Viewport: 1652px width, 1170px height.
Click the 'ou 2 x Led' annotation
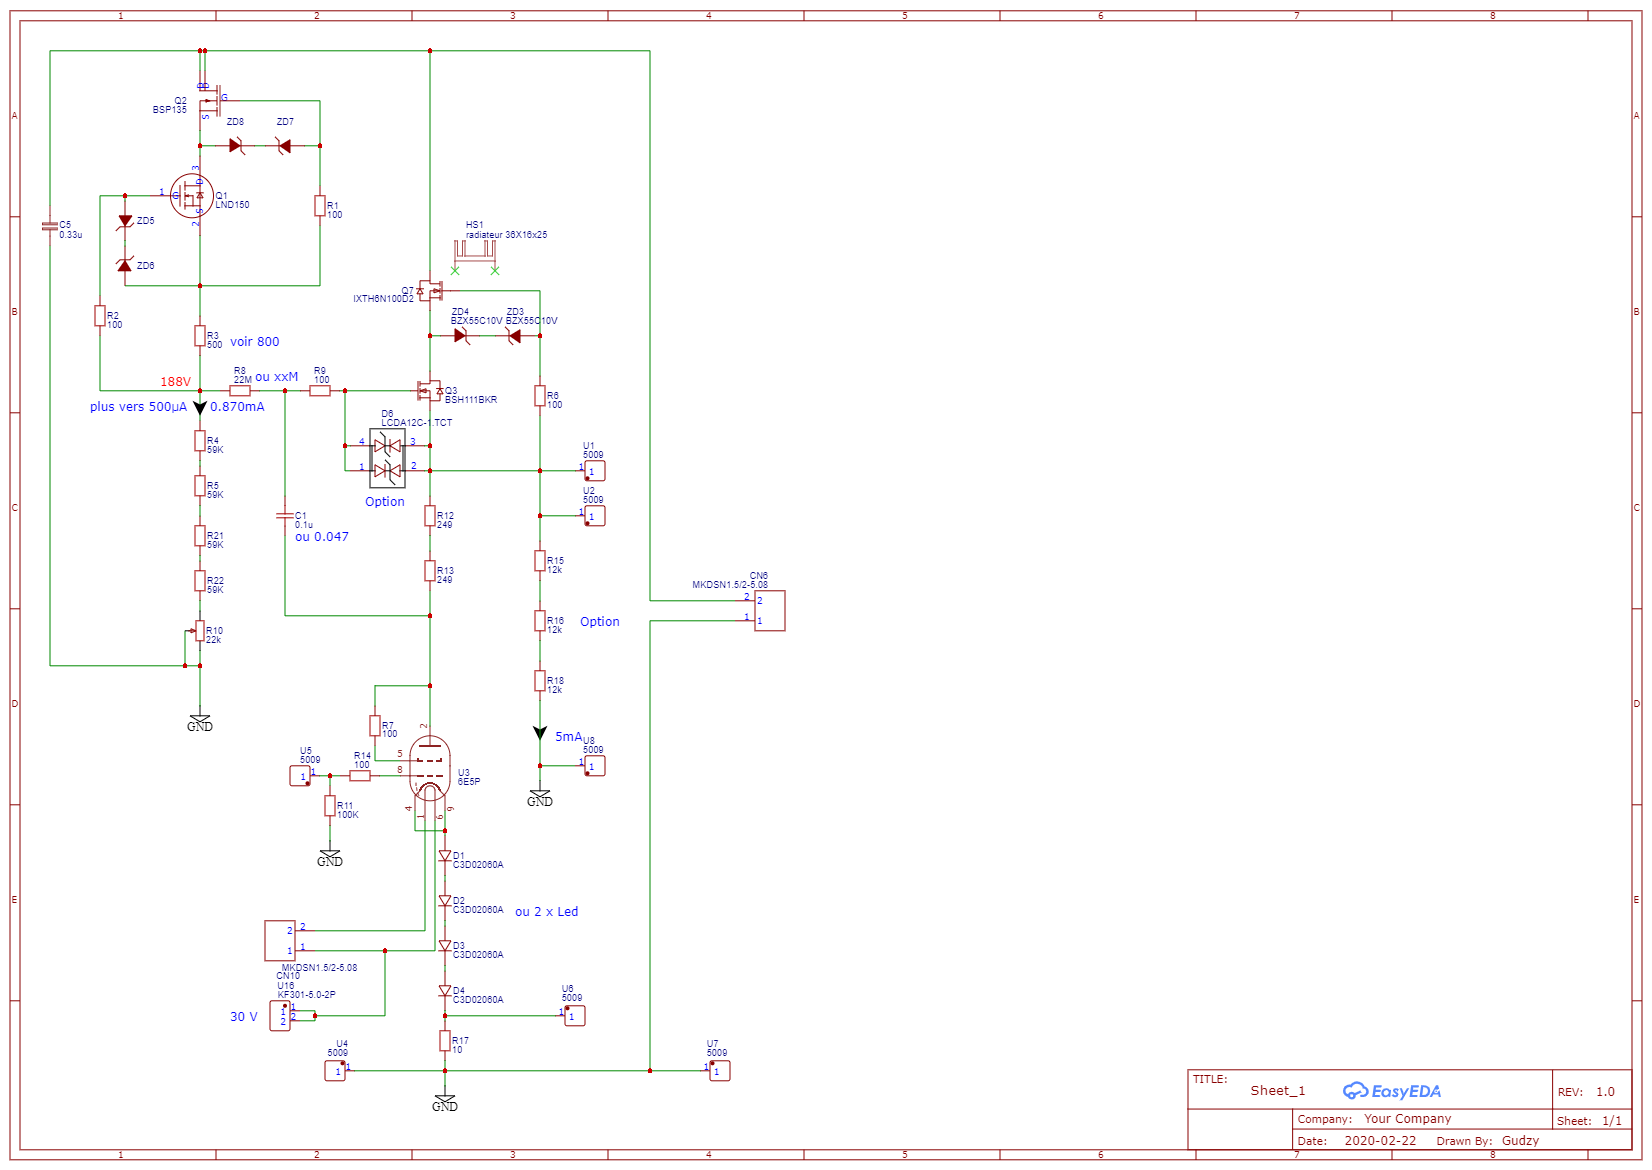(x=547, y=912)
